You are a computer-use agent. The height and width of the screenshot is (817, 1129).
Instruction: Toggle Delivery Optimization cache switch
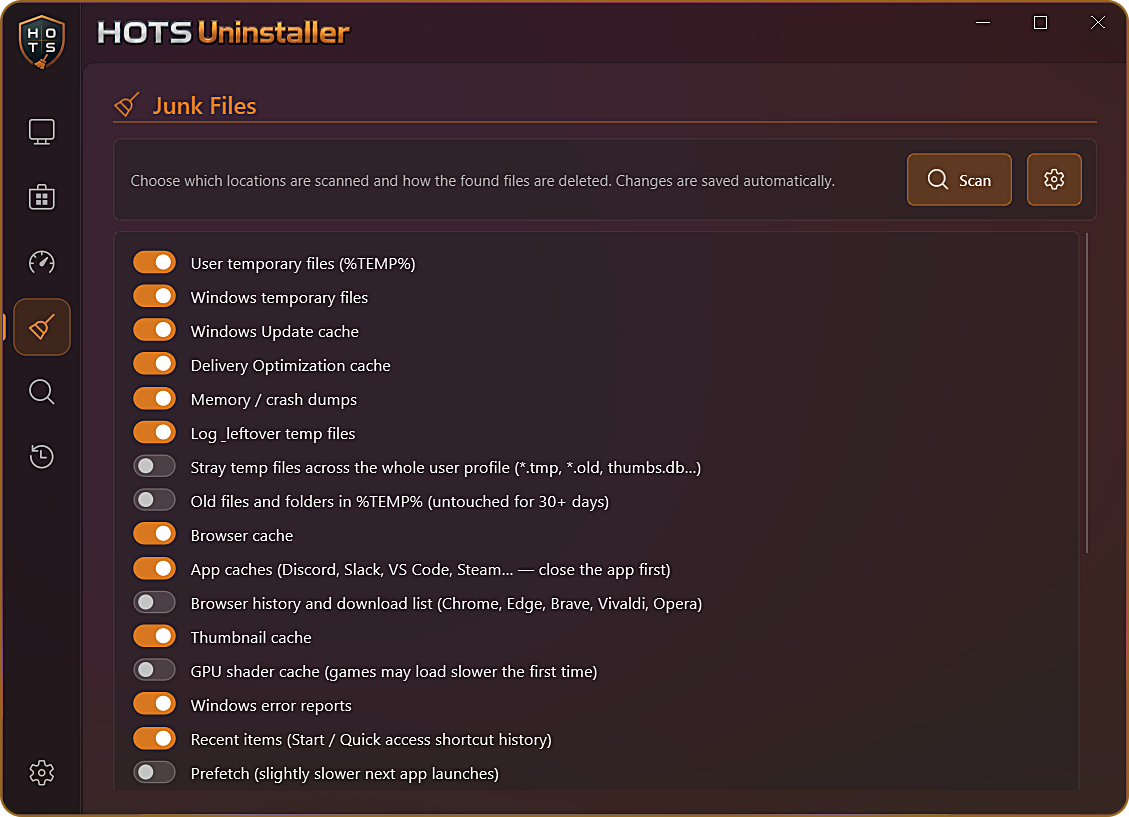pos(155,364)
